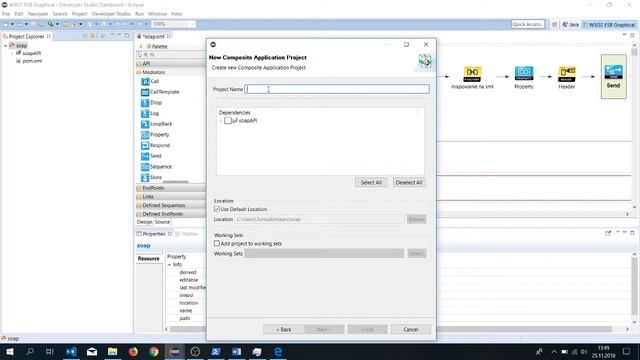Viewport: 640px width, 360px height.
Task: Check the soapAPI dependency checkbox
Action: 228,120
